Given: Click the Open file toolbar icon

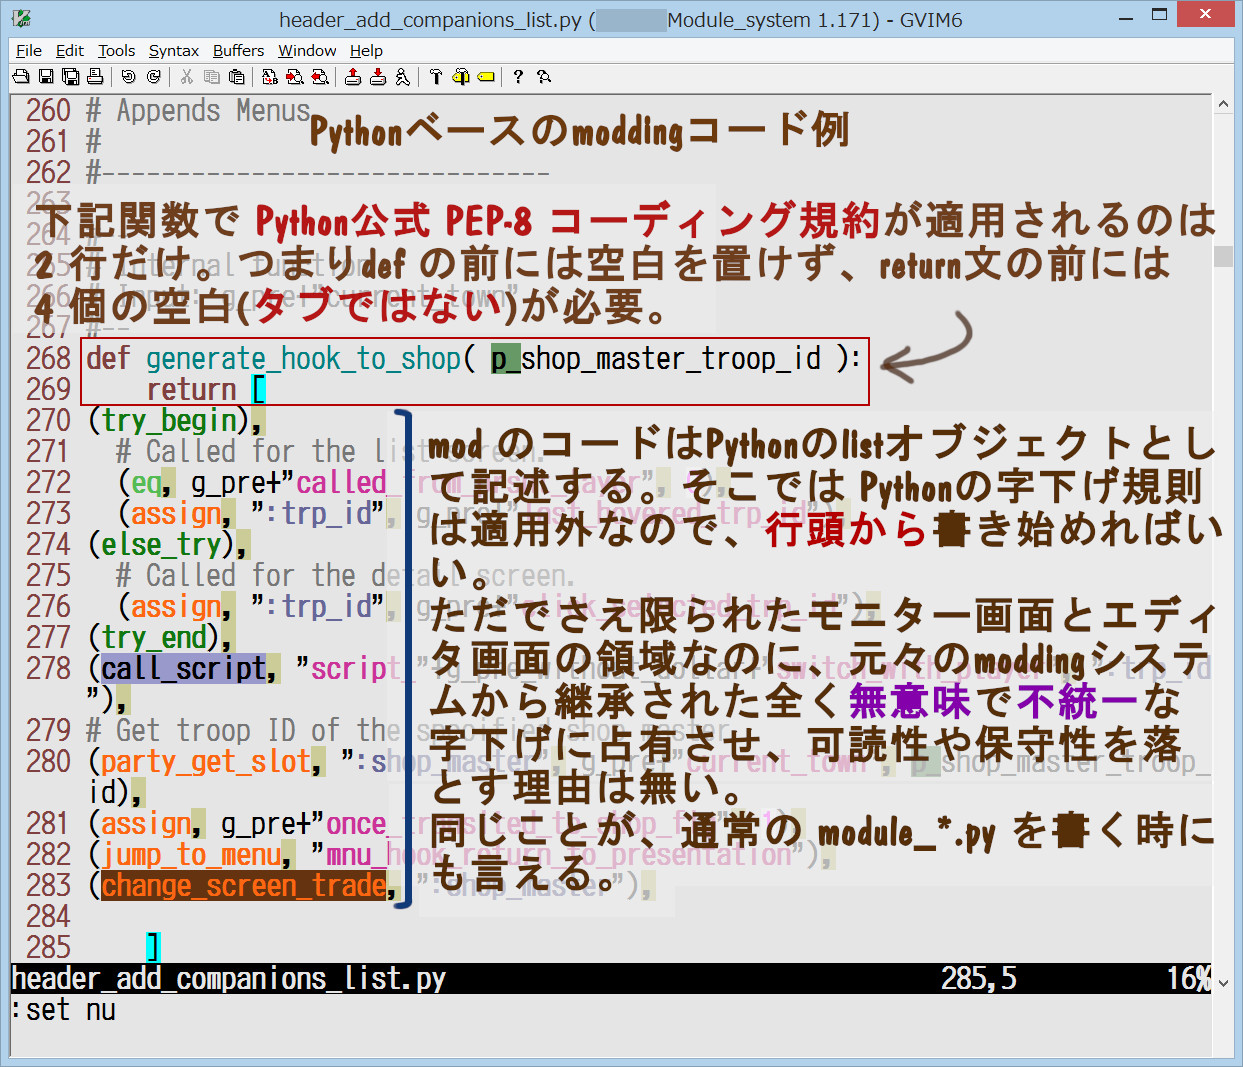Looking at the screenshot, I should pos(21,77).
